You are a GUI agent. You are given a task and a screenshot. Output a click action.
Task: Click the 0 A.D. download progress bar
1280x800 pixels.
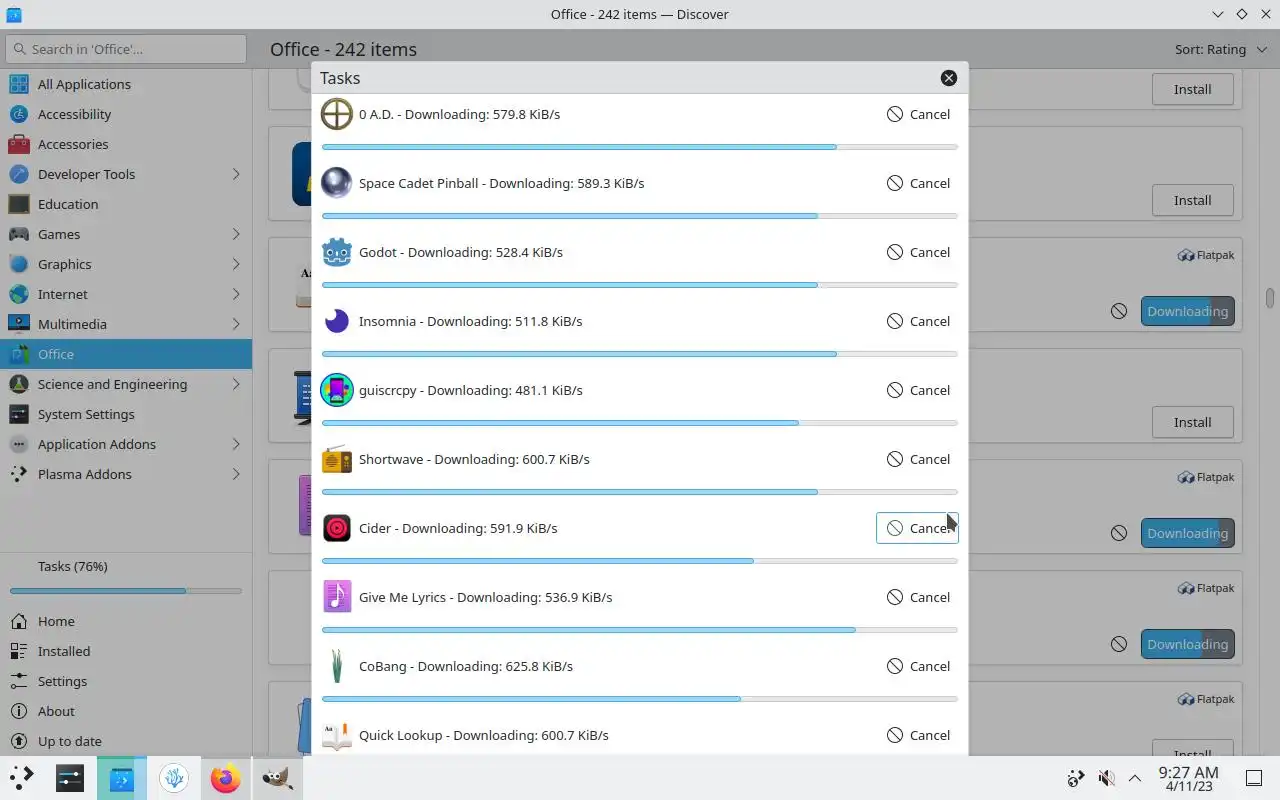pyautogui.click(x=640, y=147)
